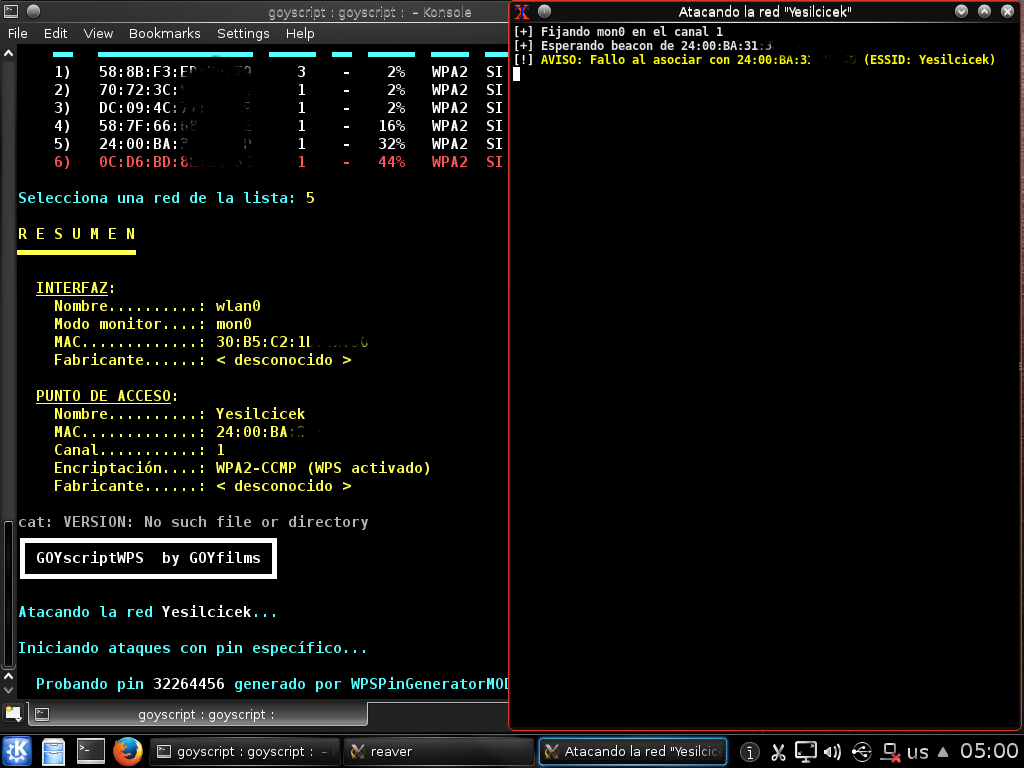
Task: Close the Atacando la red window
Action: (1008, 11)
